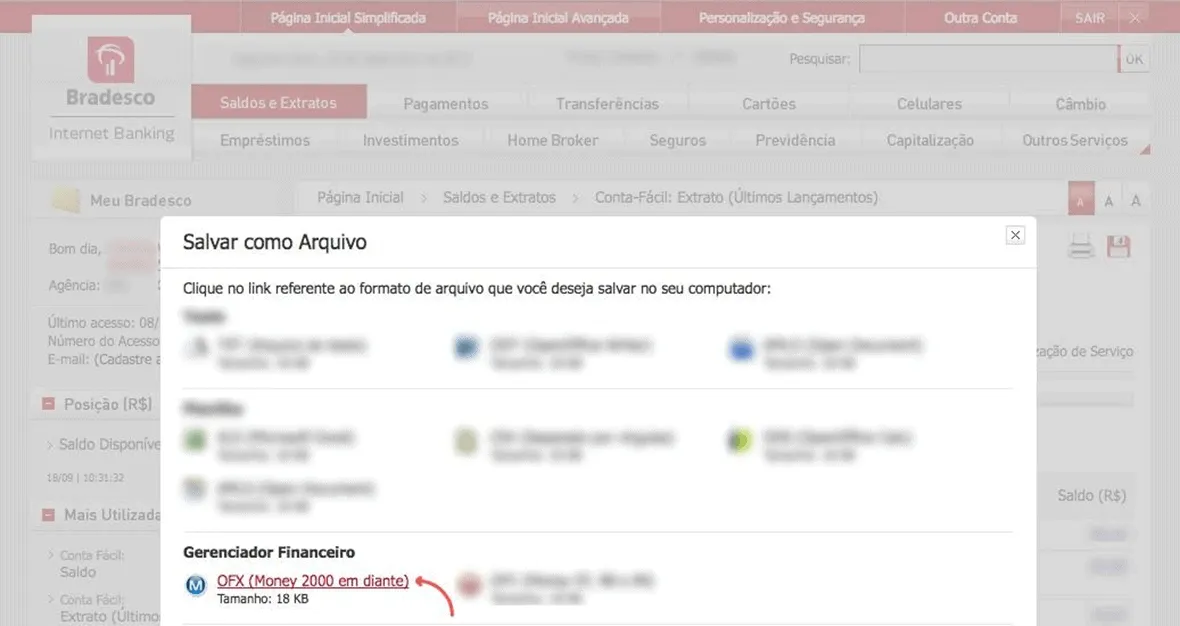Screen dimensions: 1180x626
Task: Open the Home Broker menu
Action: (552, 140)
